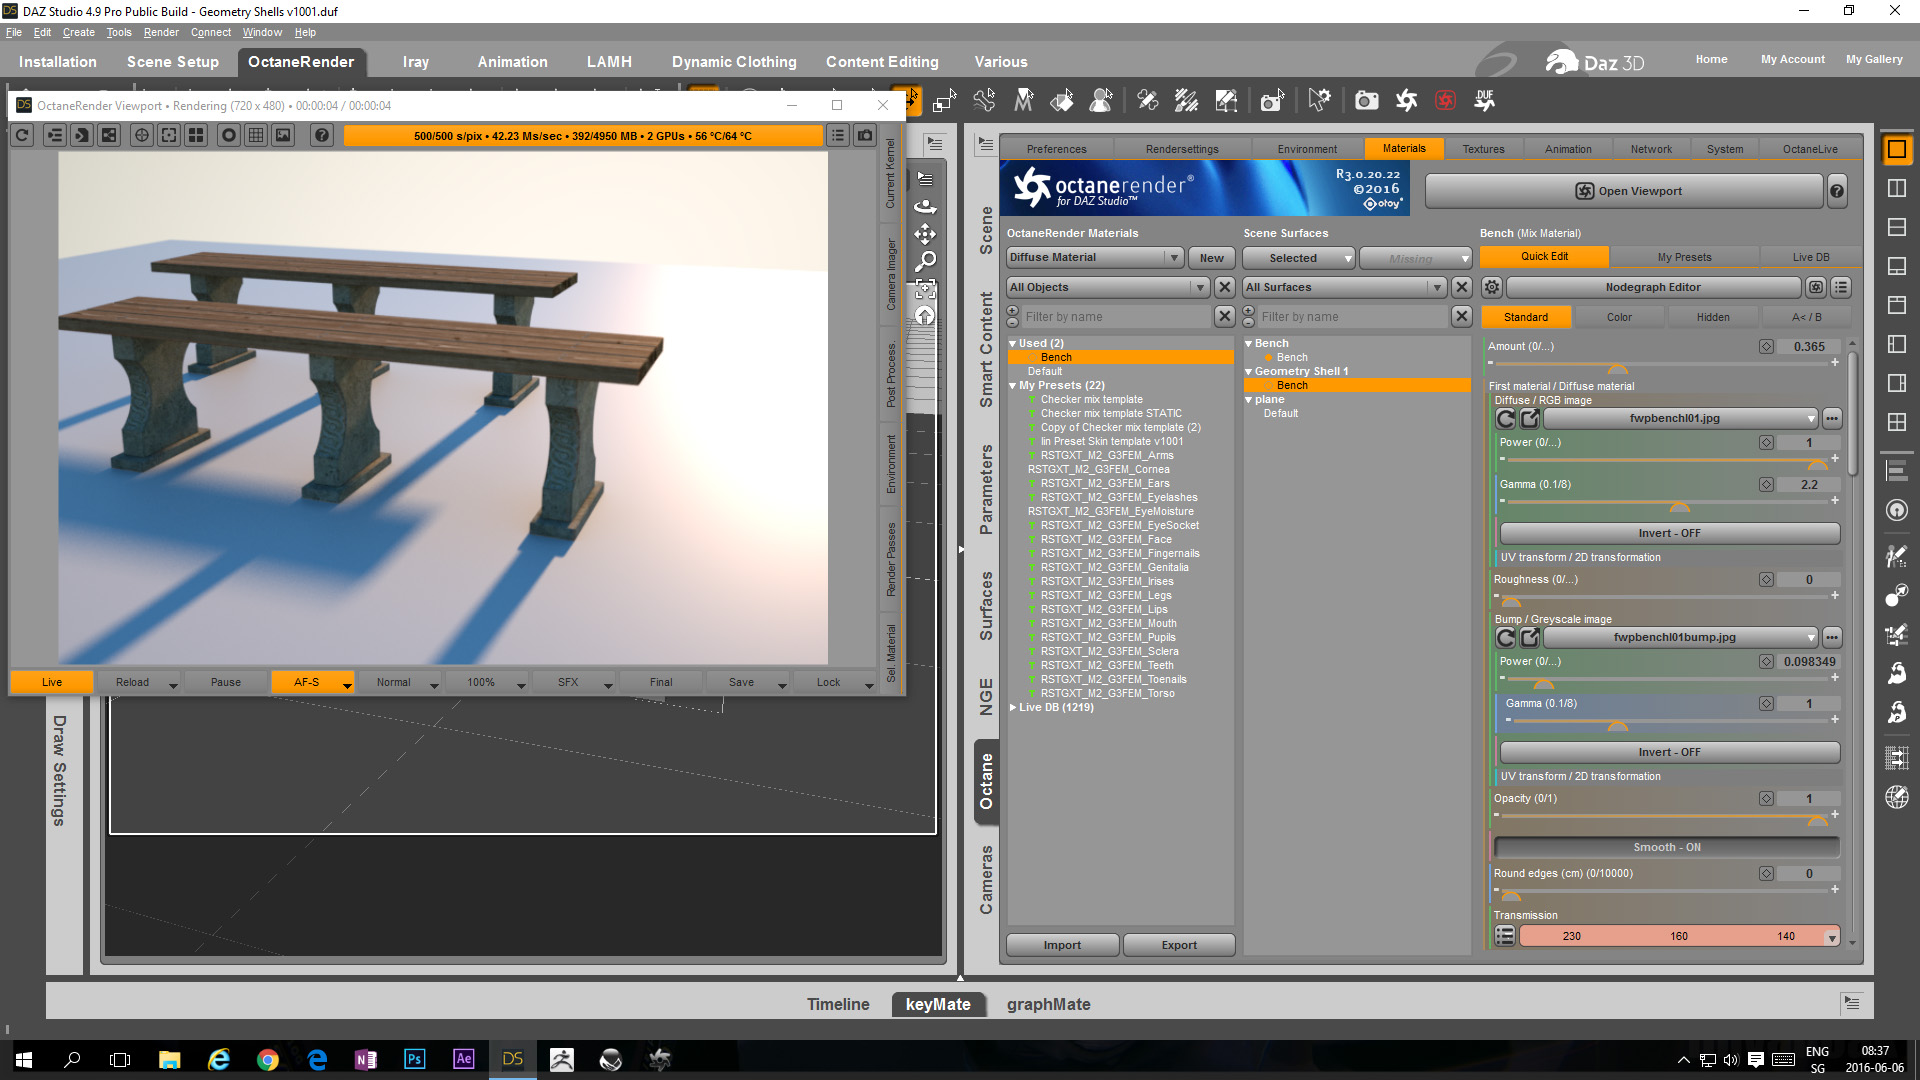Viewport: 1920px width, 1080px height.
Task: Switch to the Textures tab
Action: coord(1483,149)
